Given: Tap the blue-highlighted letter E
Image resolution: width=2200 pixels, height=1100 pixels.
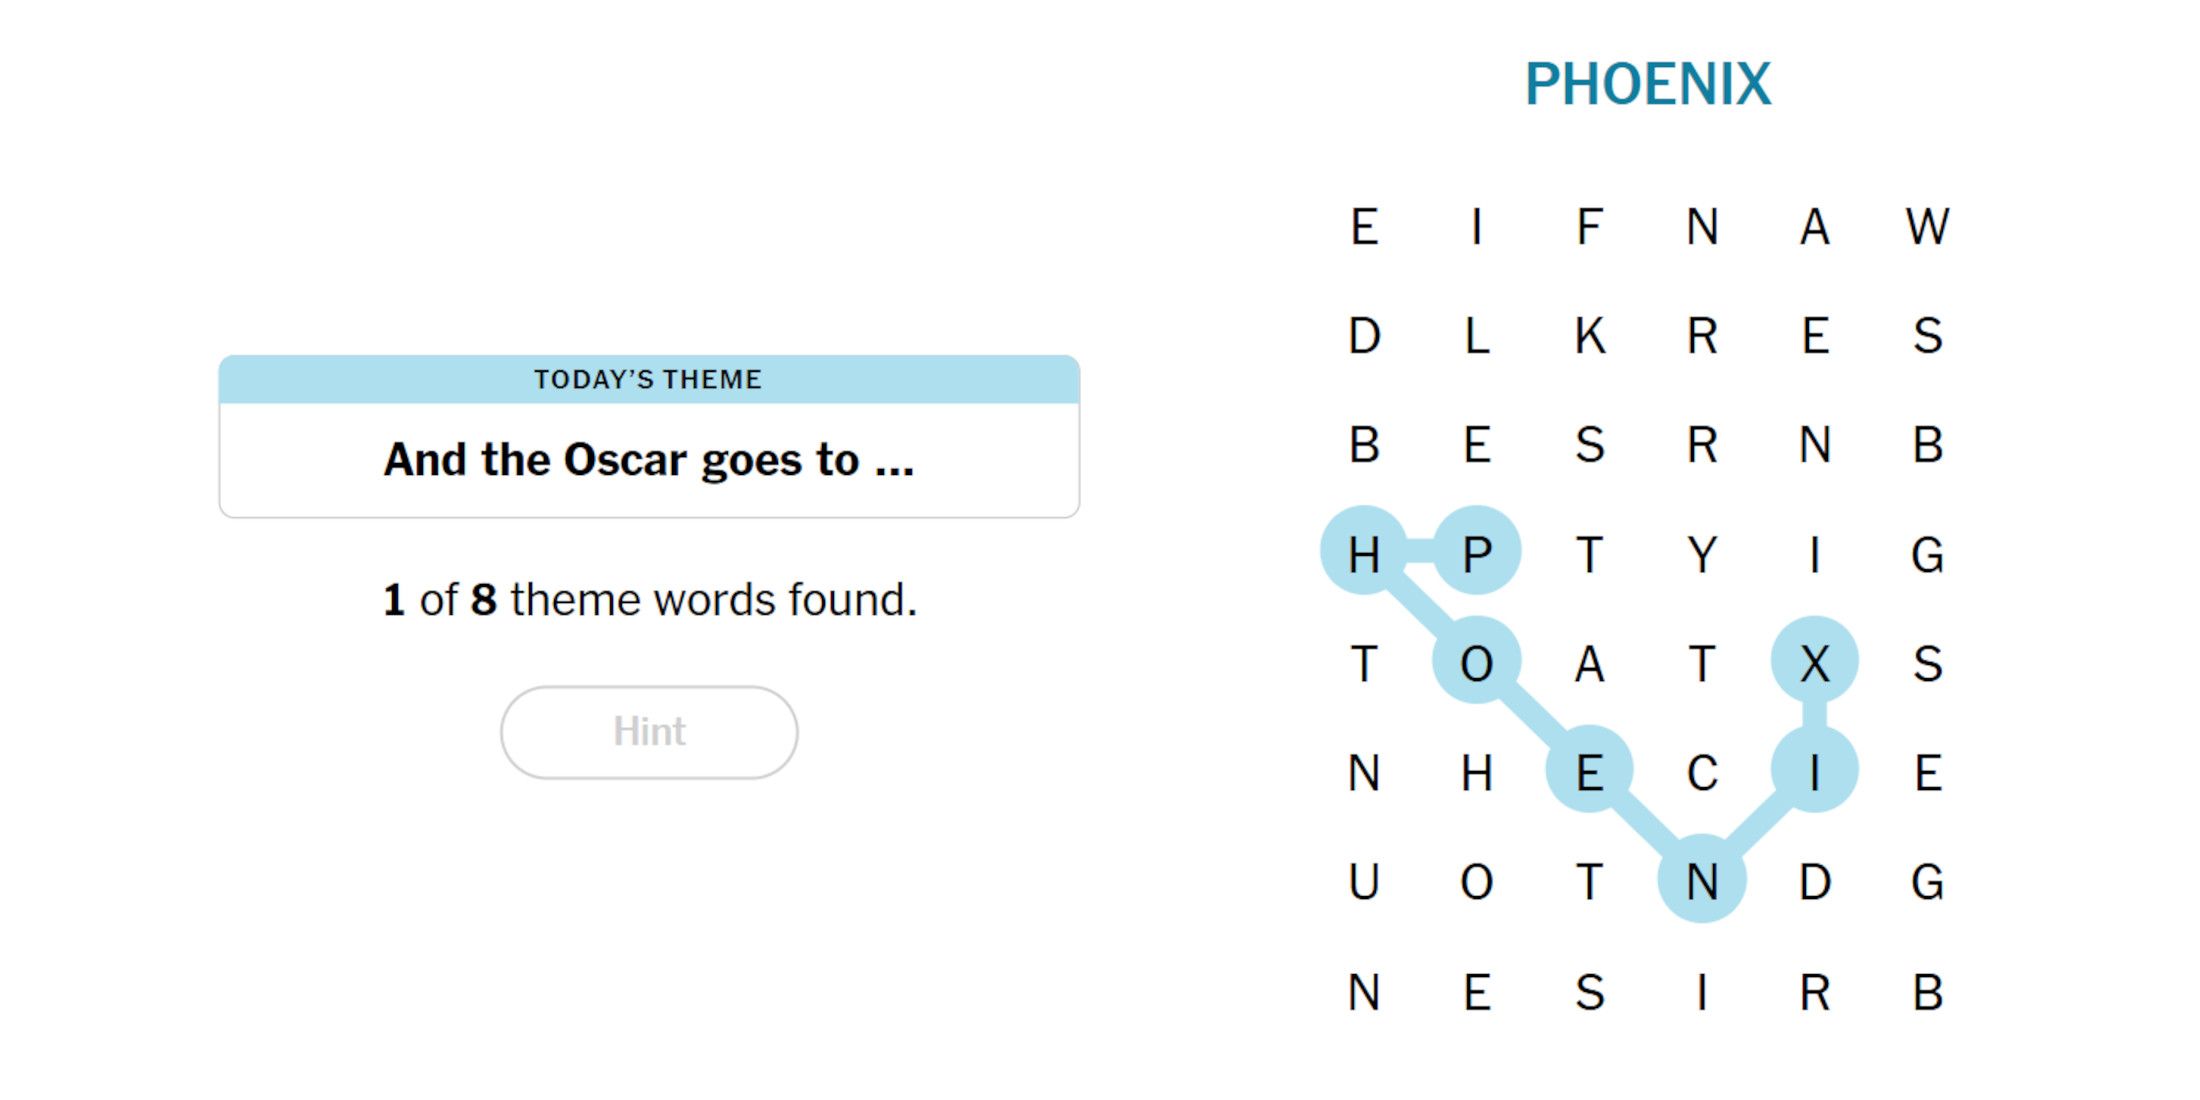Looking at the screenshot, I should [1589, 773].
